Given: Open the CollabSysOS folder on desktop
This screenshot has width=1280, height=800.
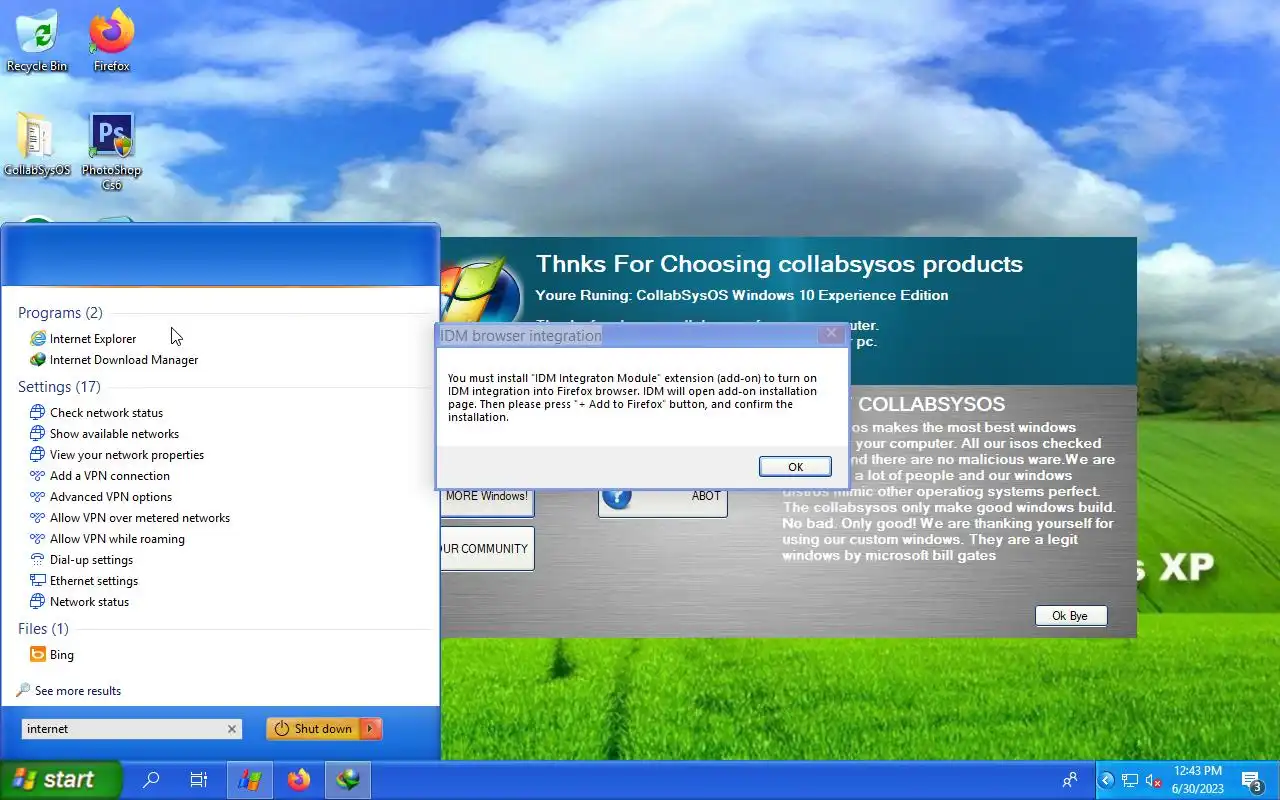Looking at the screenshot, I should (x=37, y=145).
